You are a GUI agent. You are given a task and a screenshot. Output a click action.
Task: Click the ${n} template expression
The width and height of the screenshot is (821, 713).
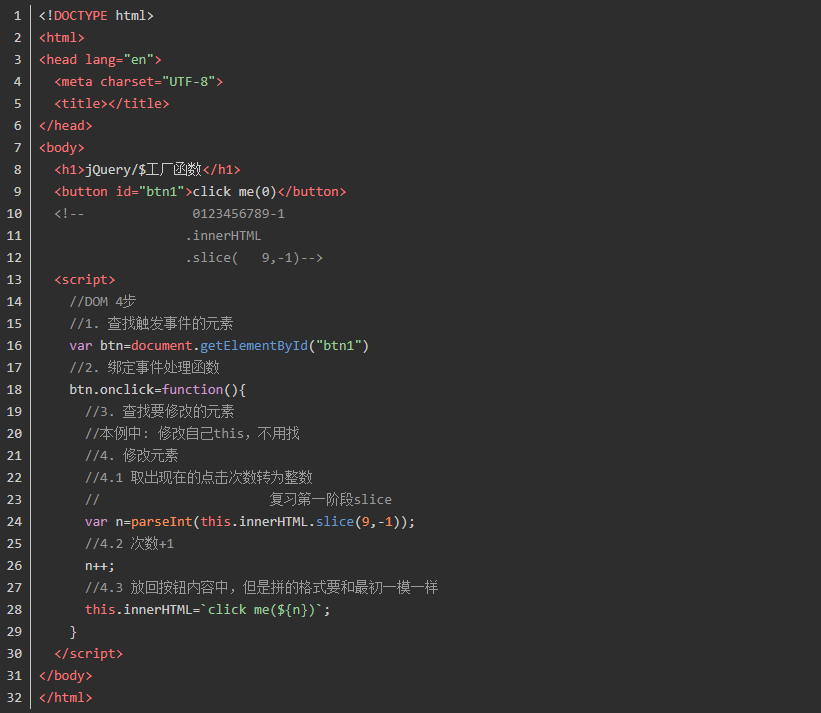pyautogui.click(x=296, y=610)
